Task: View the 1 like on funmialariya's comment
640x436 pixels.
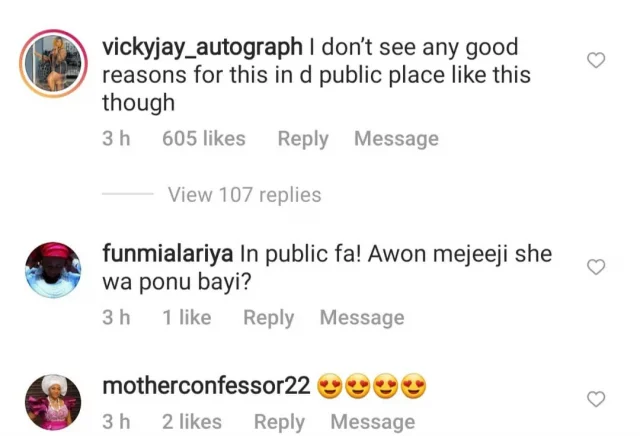Action: pyautogui.click(x=187, y=318)
